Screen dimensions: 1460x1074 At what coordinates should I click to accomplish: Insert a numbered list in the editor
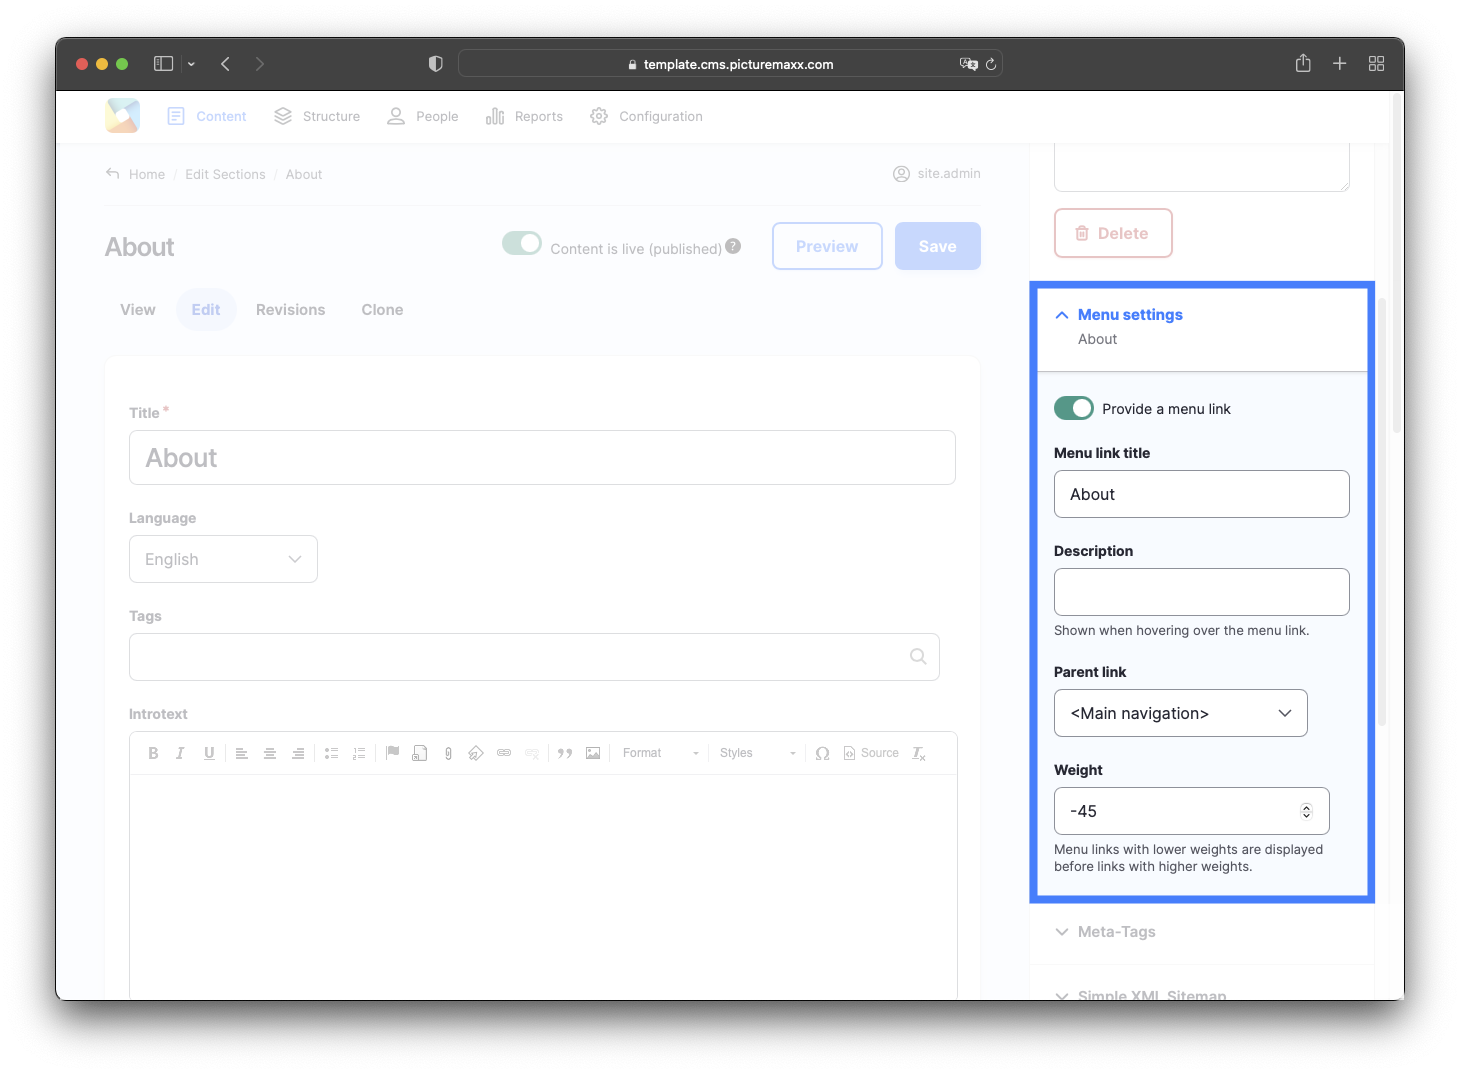(359, 752)
